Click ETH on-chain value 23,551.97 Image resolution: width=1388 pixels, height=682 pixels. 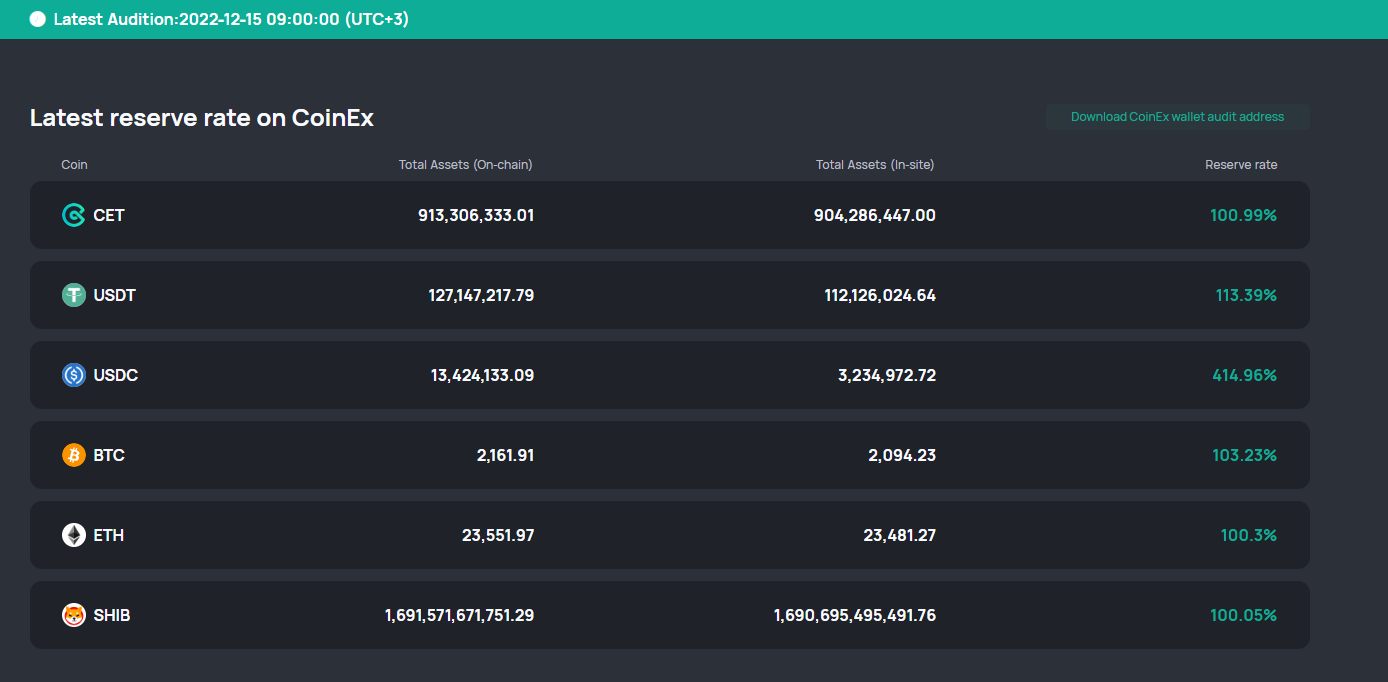click(x=498, y=535)
